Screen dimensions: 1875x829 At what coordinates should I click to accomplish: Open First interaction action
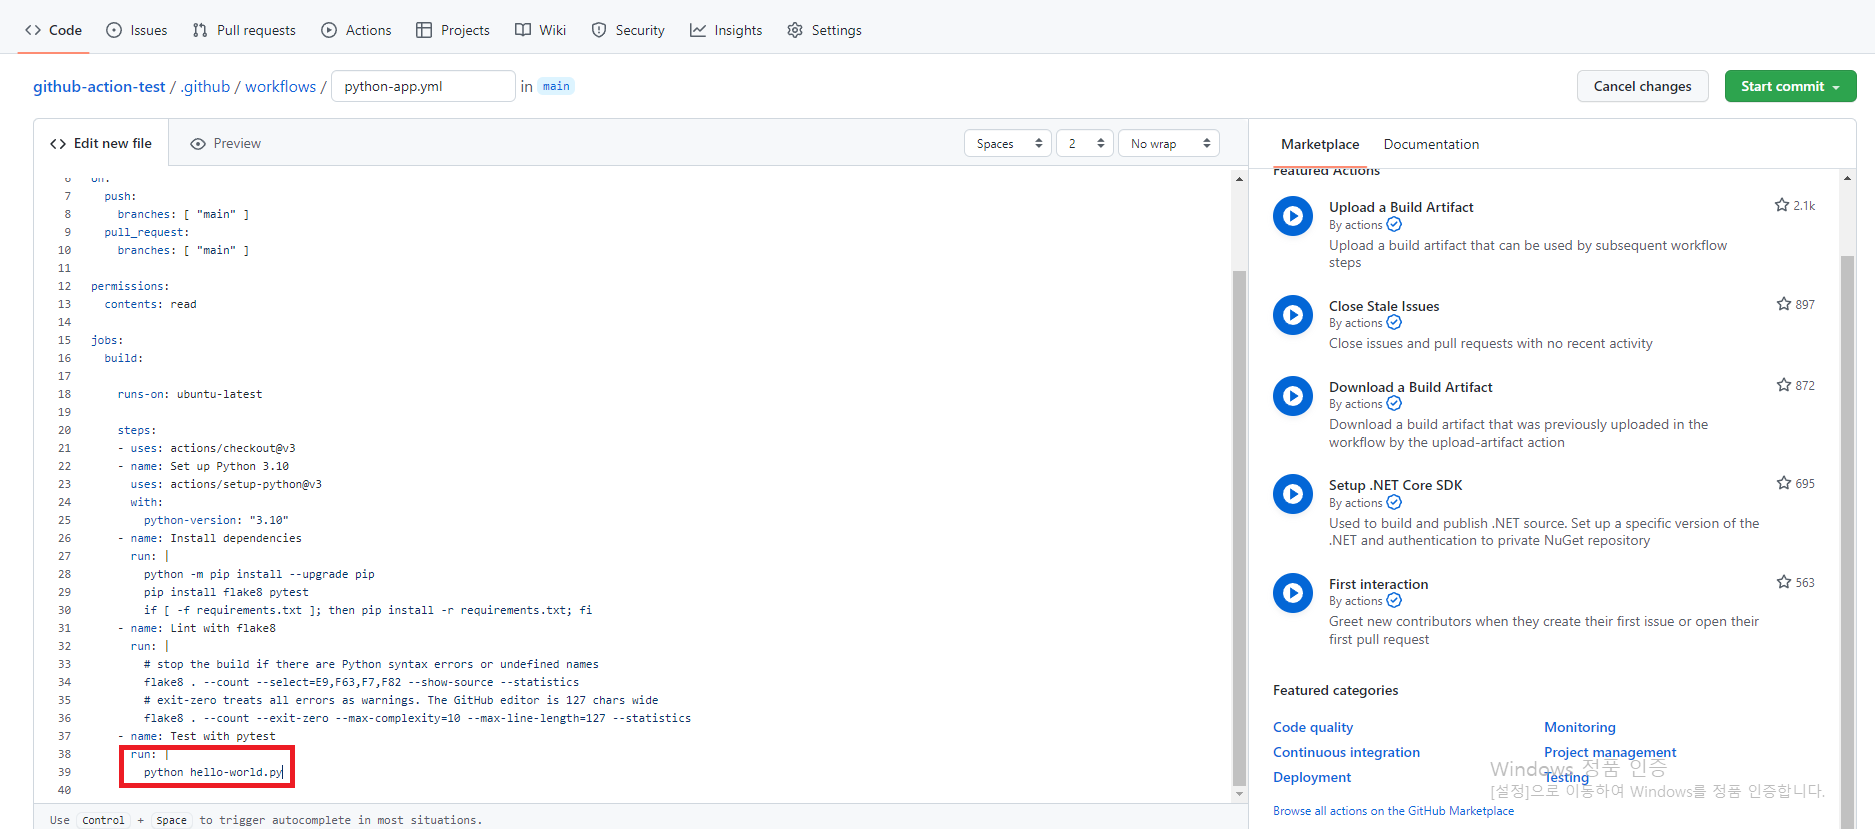[x=1378, y=584]
